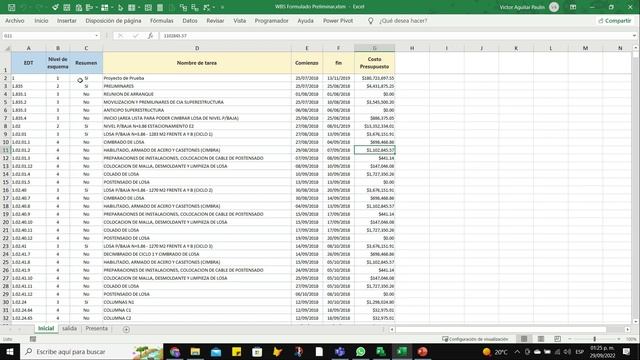Click the Enter checkmark icon in the formula bar
This screenshot has height=360, width=640.
[136, 36]
